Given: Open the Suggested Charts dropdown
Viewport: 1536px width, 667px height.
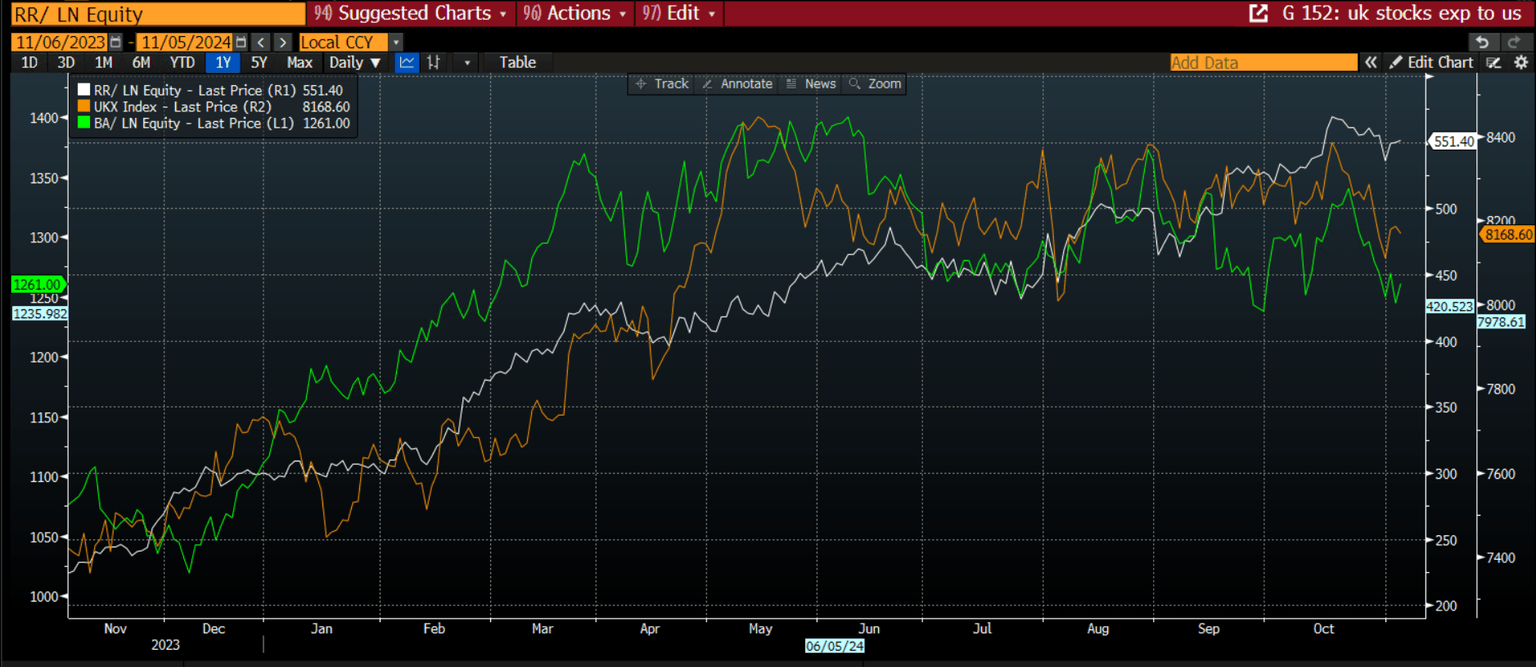Looking at the screenshot, I should (412, 14).
